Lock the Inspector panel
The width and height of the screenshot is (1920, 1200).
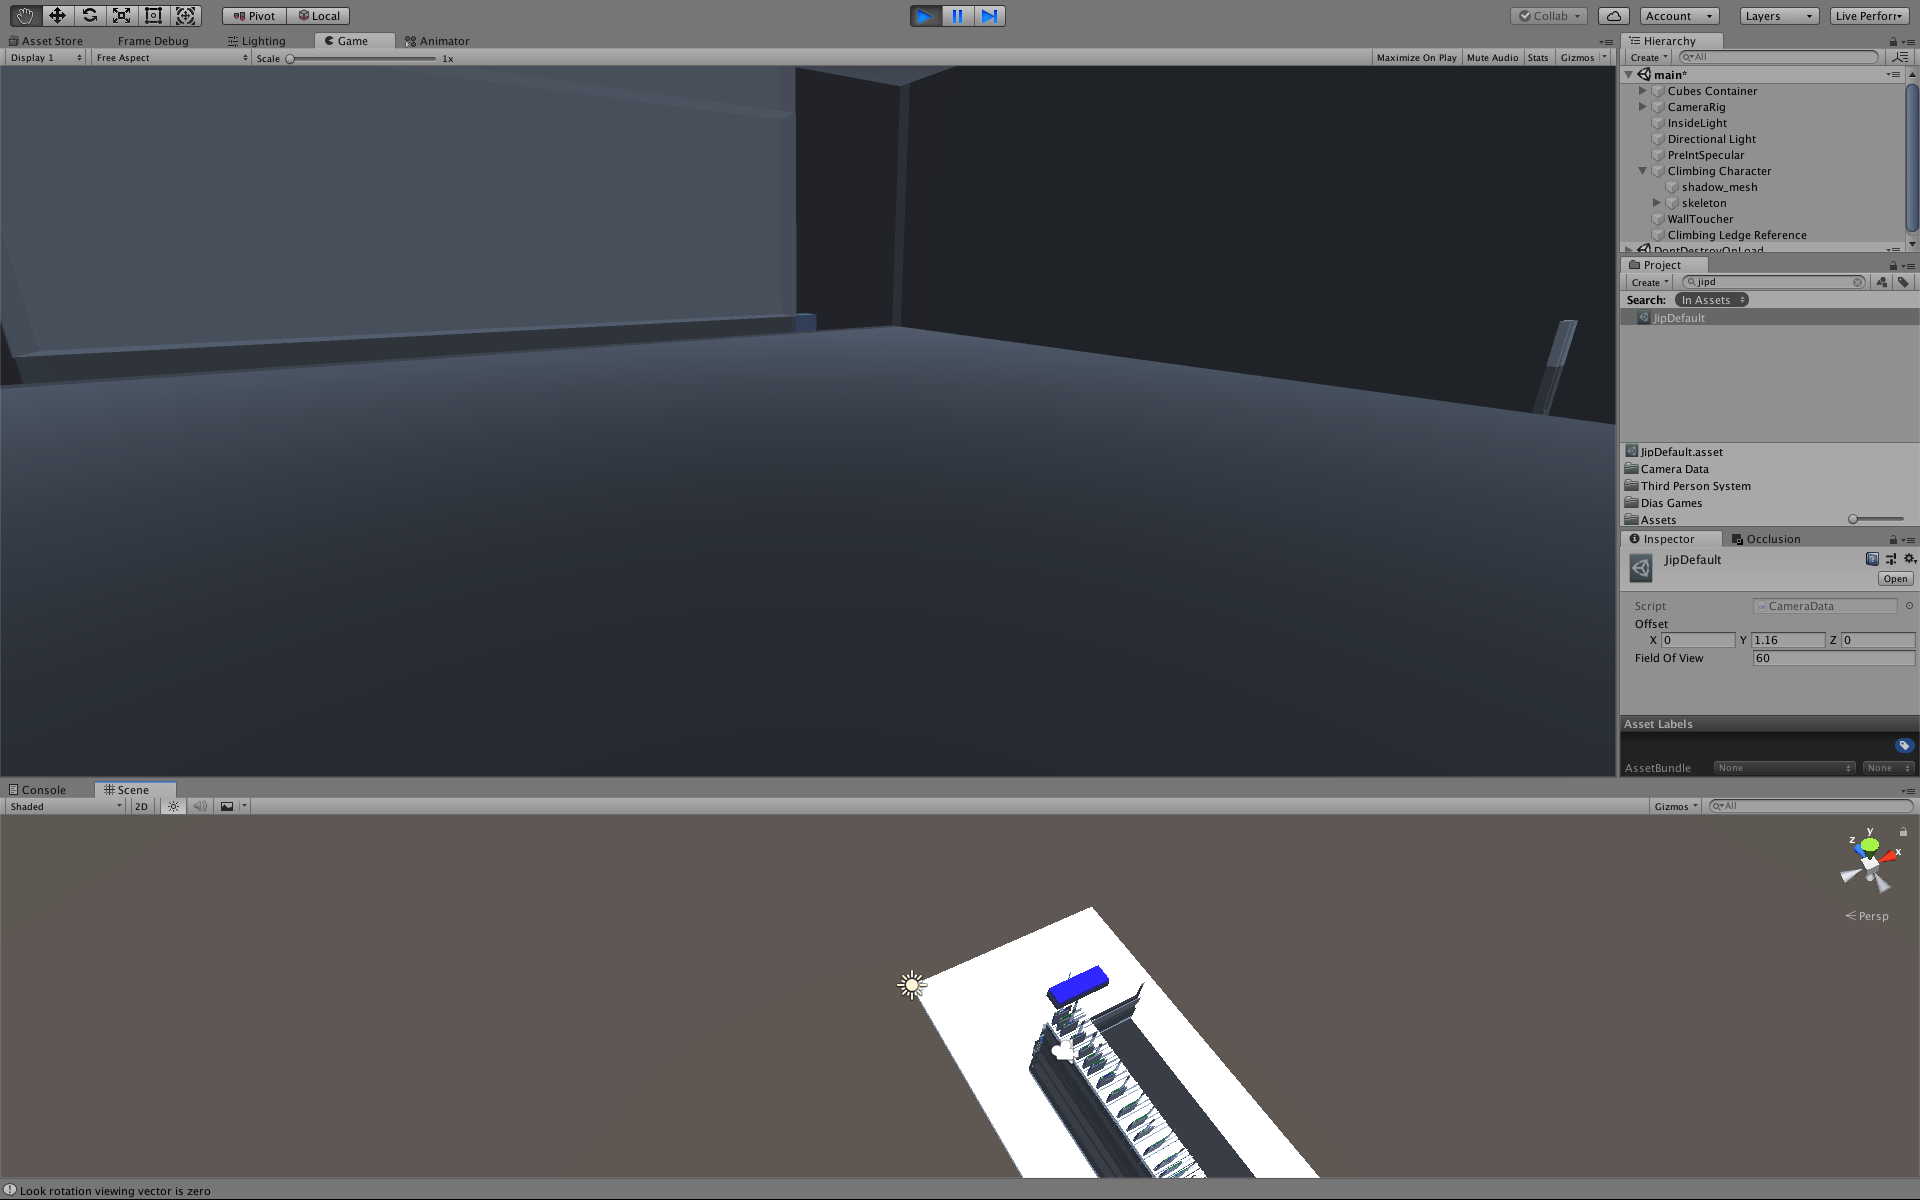pyautogui.click(x=1893, y=540)
